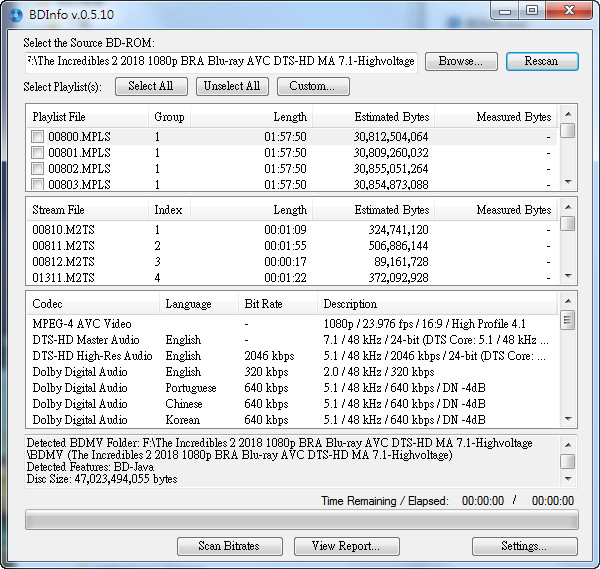Sort codec list by Description header
This screenshot has width=600, height=569.
coord(437,304)
